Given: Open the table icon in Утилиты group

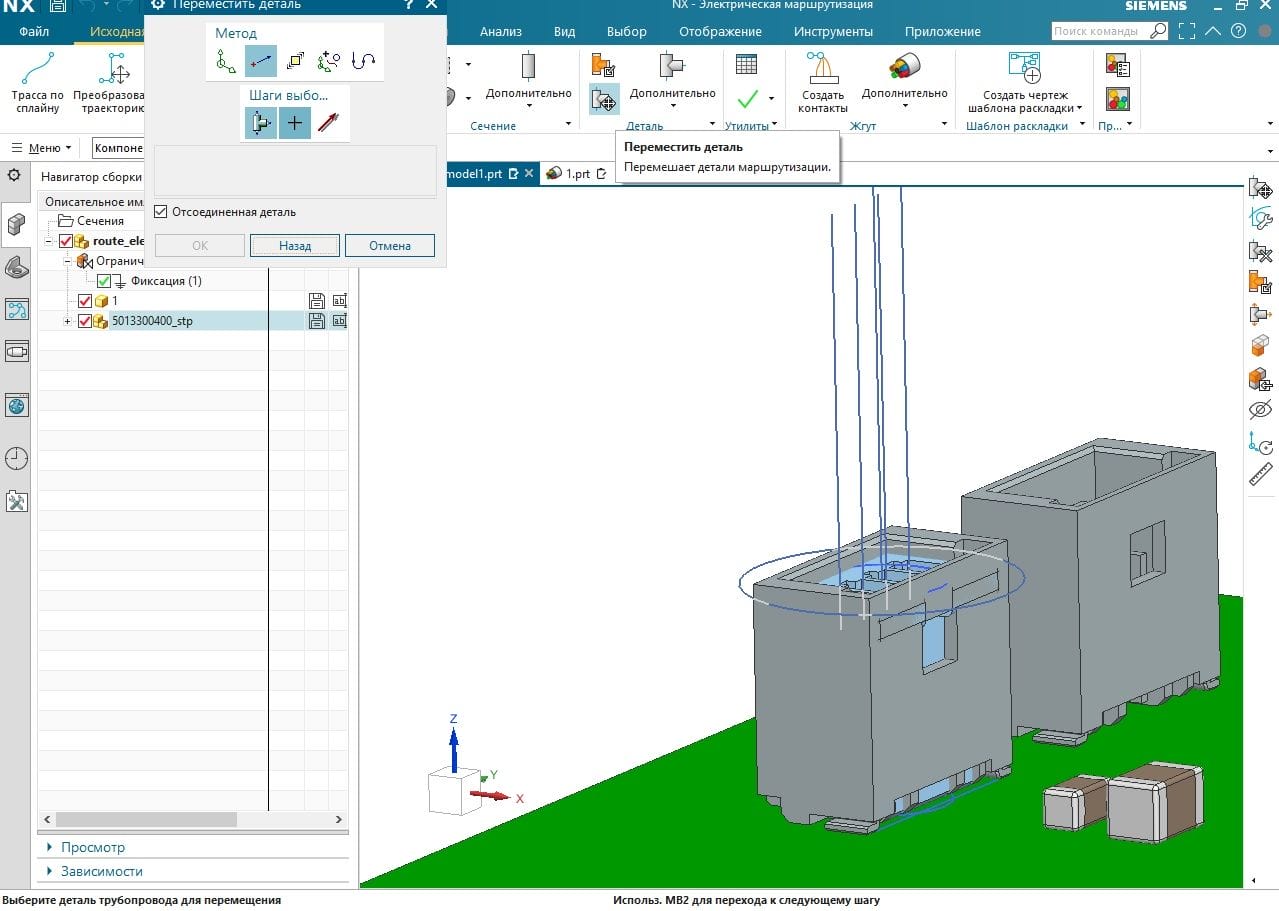Looking at the screenshot, I should 746,64.
